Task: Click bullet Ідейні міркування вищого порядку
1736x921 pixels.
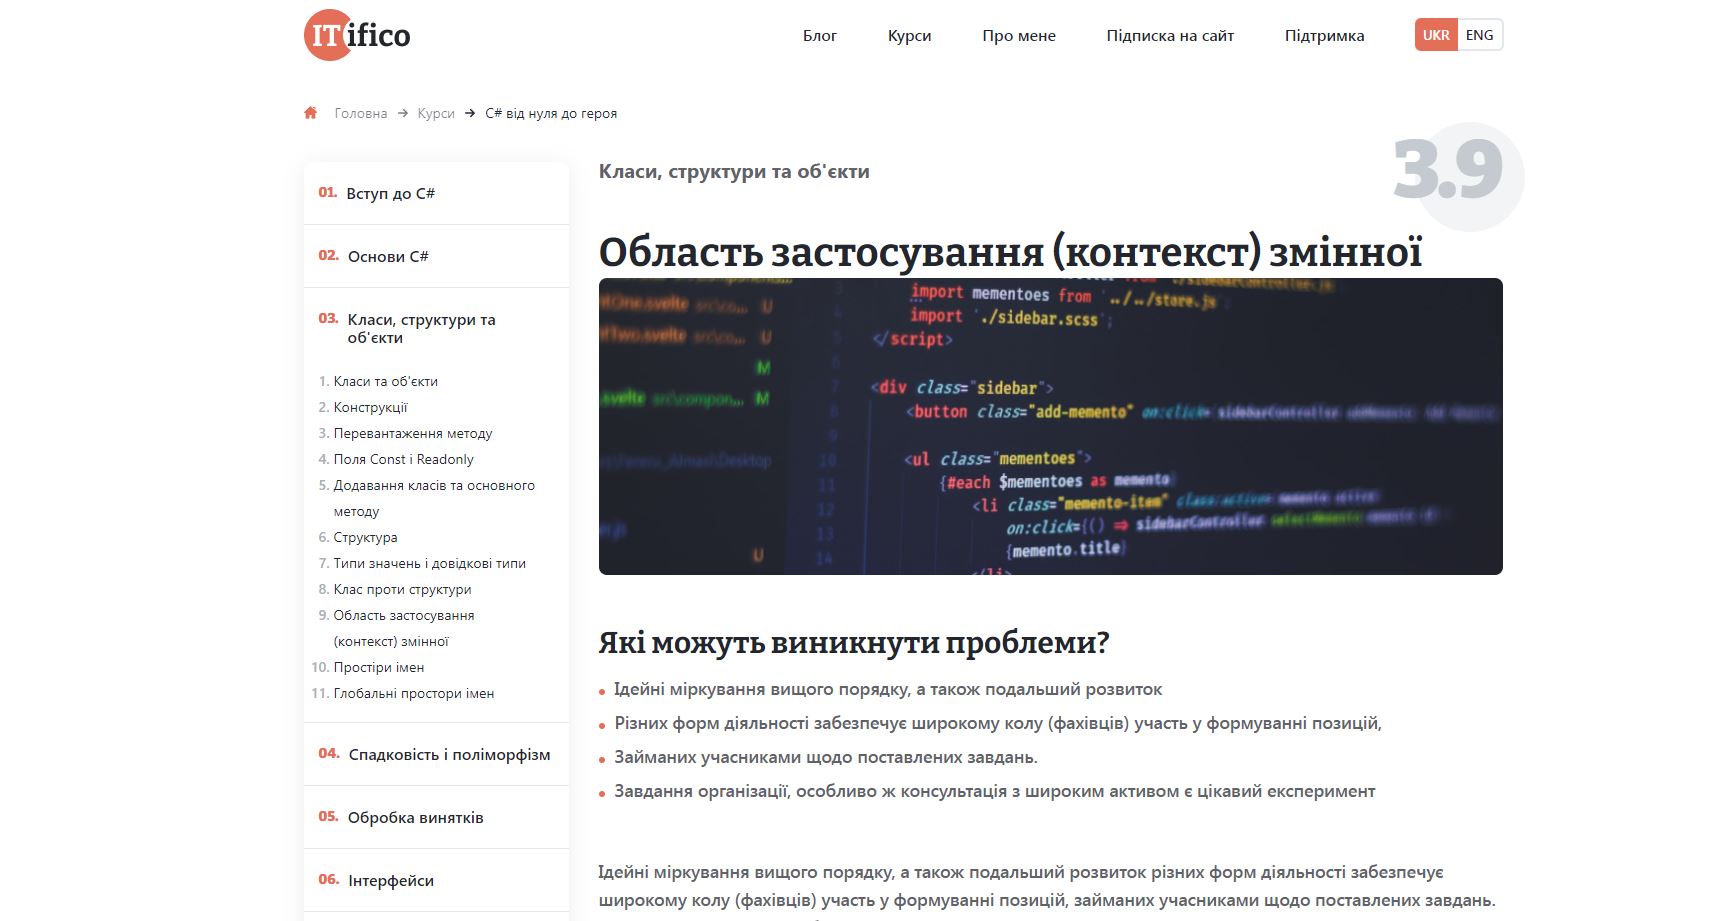Action: (888, 689)
